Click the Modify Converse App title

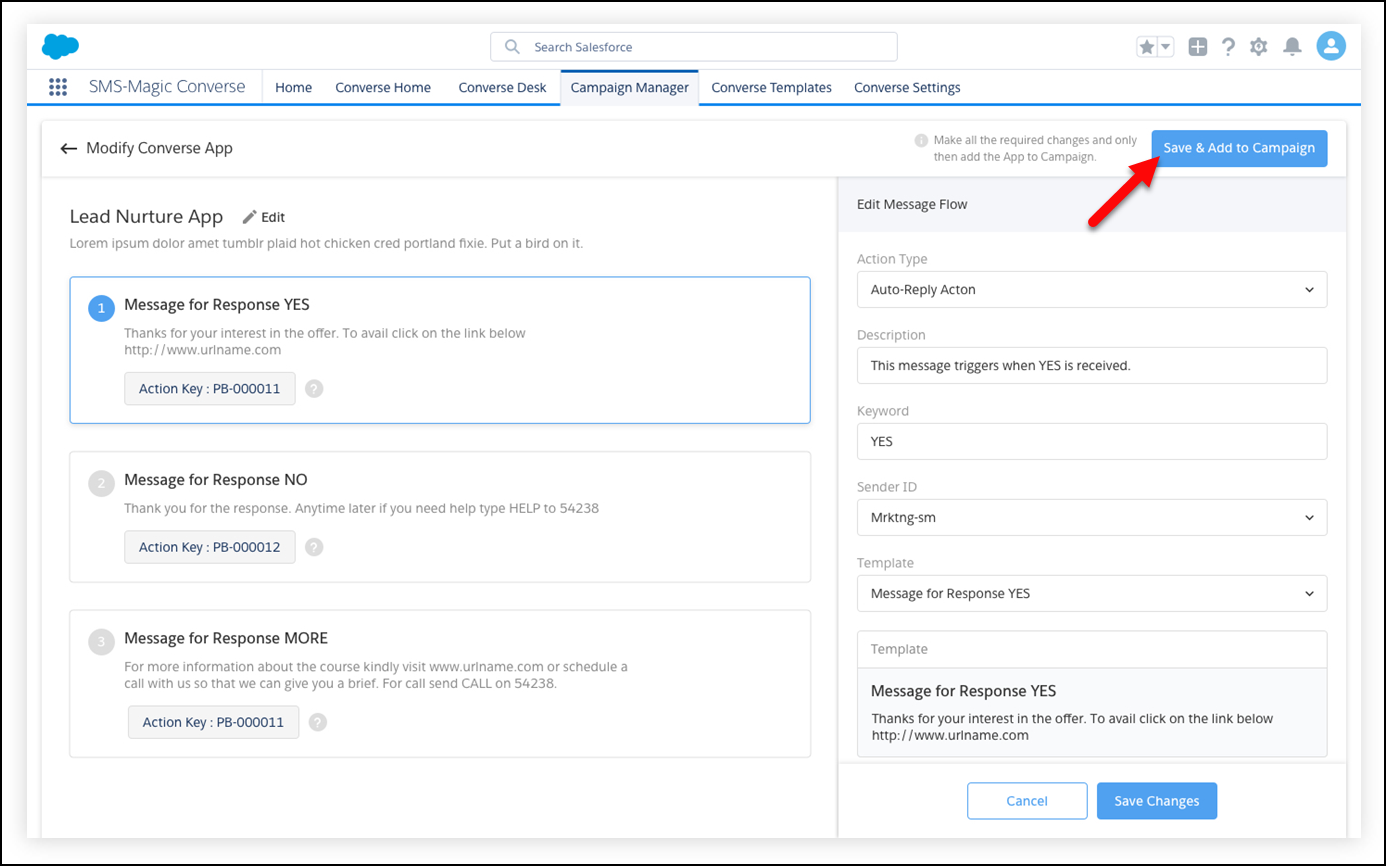(x=159, y=148)
